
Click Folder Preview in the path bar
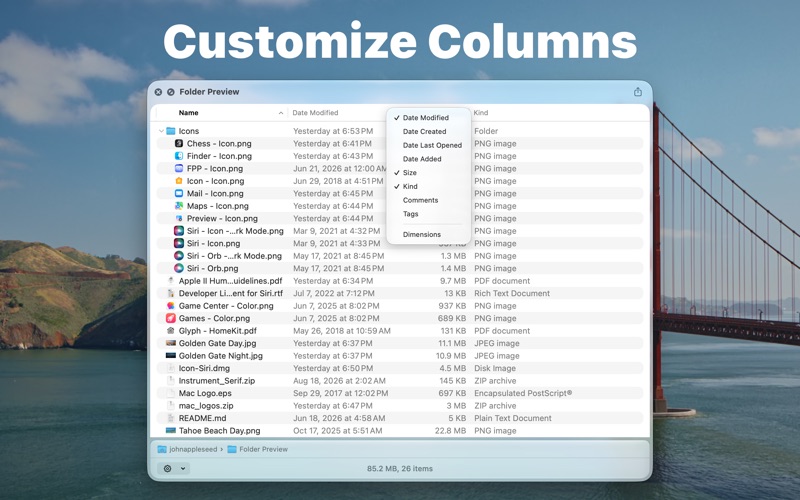click(x=263, y=449)
